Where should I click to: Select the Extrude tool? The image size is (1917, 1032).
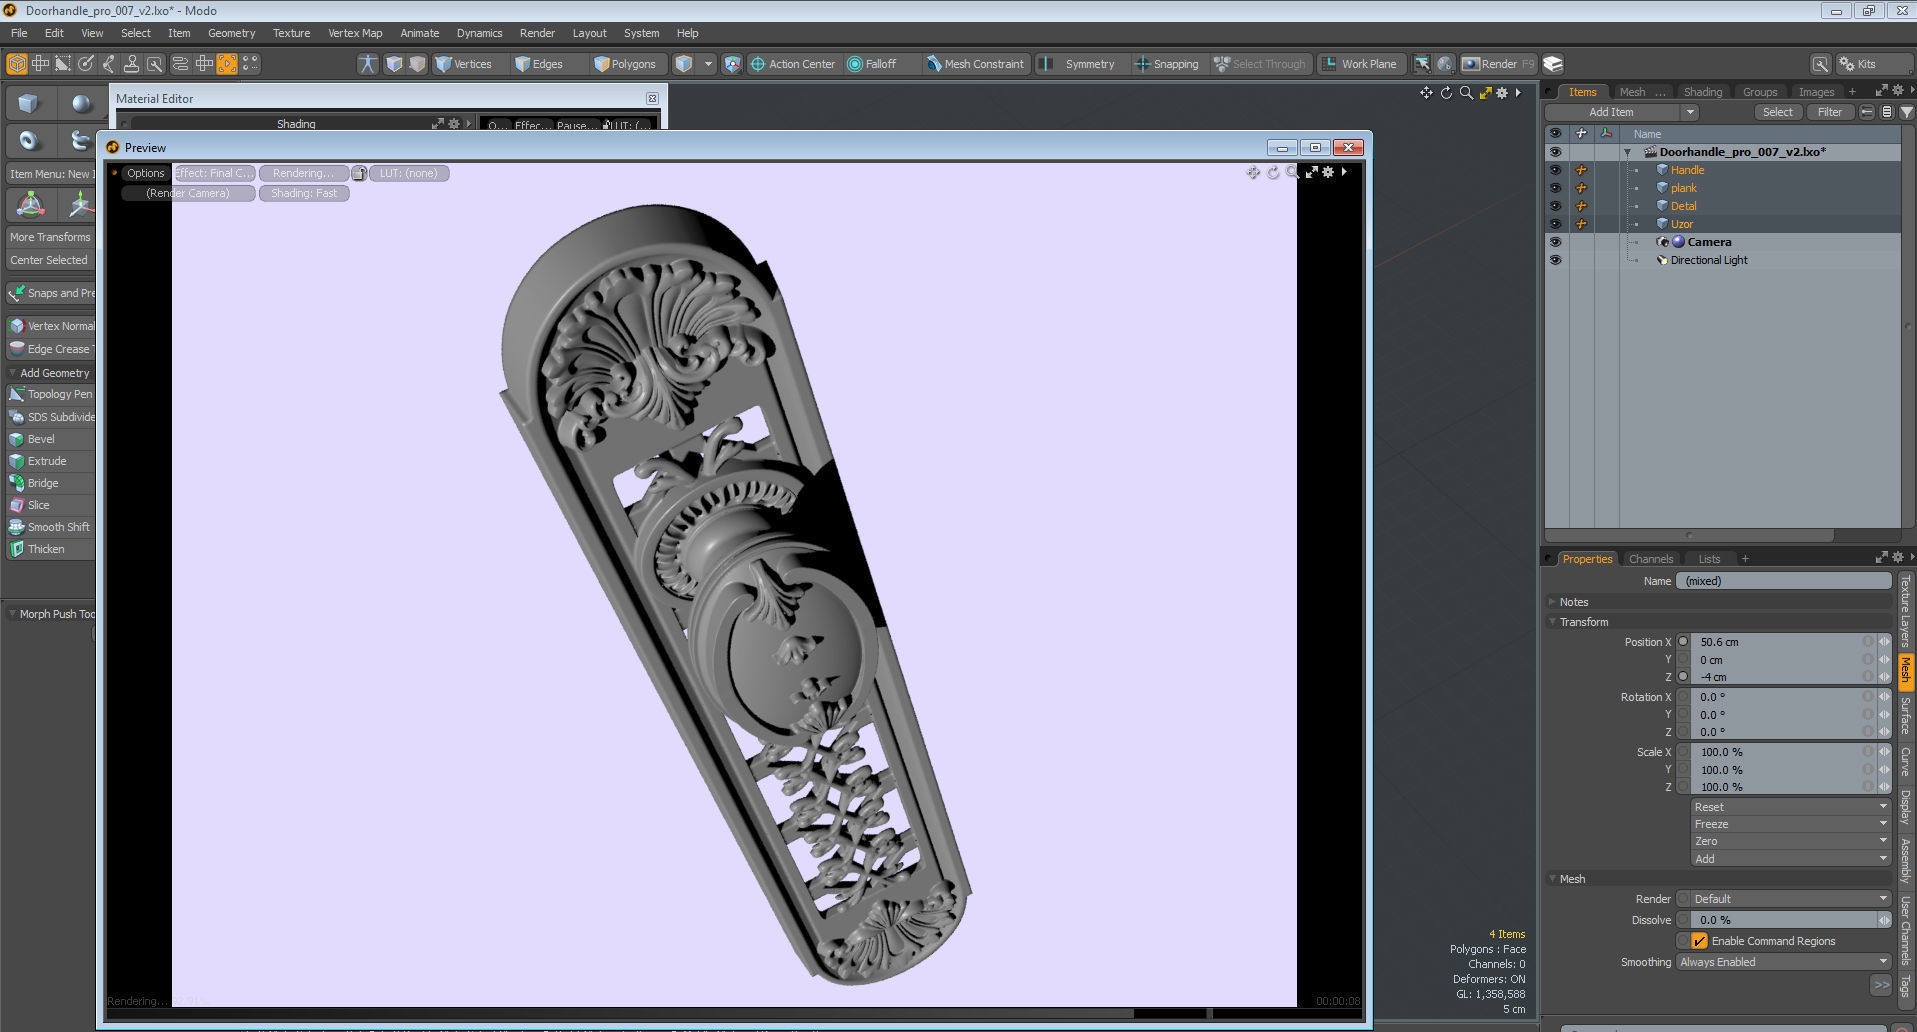point(51,461)
